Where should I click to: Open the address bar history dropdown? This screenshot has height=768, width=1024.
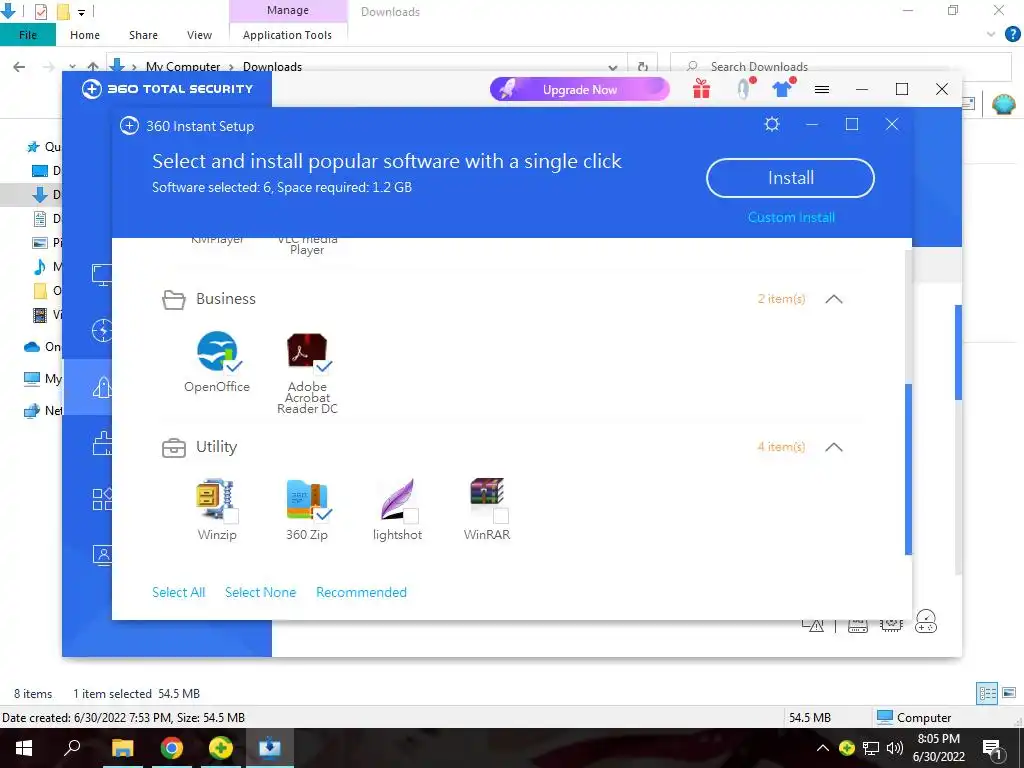click(x=613, y=67)
